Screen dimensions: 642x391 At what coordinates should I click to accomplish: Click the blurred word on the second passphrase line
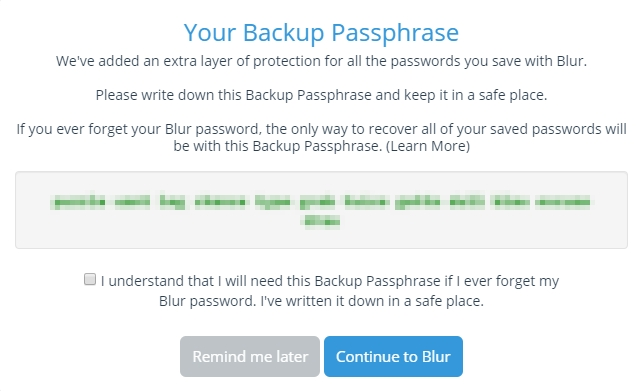[x=321, y=221]
